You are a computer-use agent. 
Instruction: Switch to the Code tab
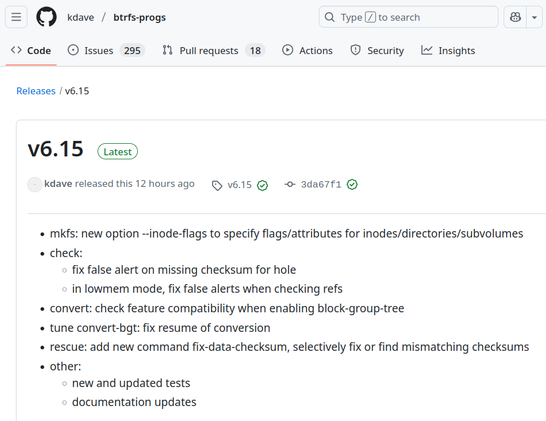pos(31,50)
